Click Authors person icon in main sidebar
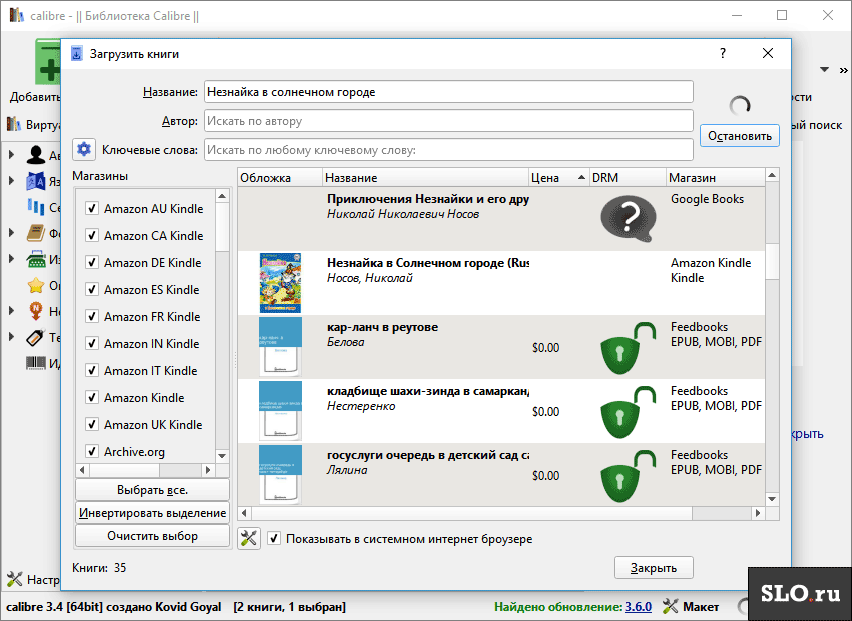The image size is (852, 621). [x=36, y=155]
